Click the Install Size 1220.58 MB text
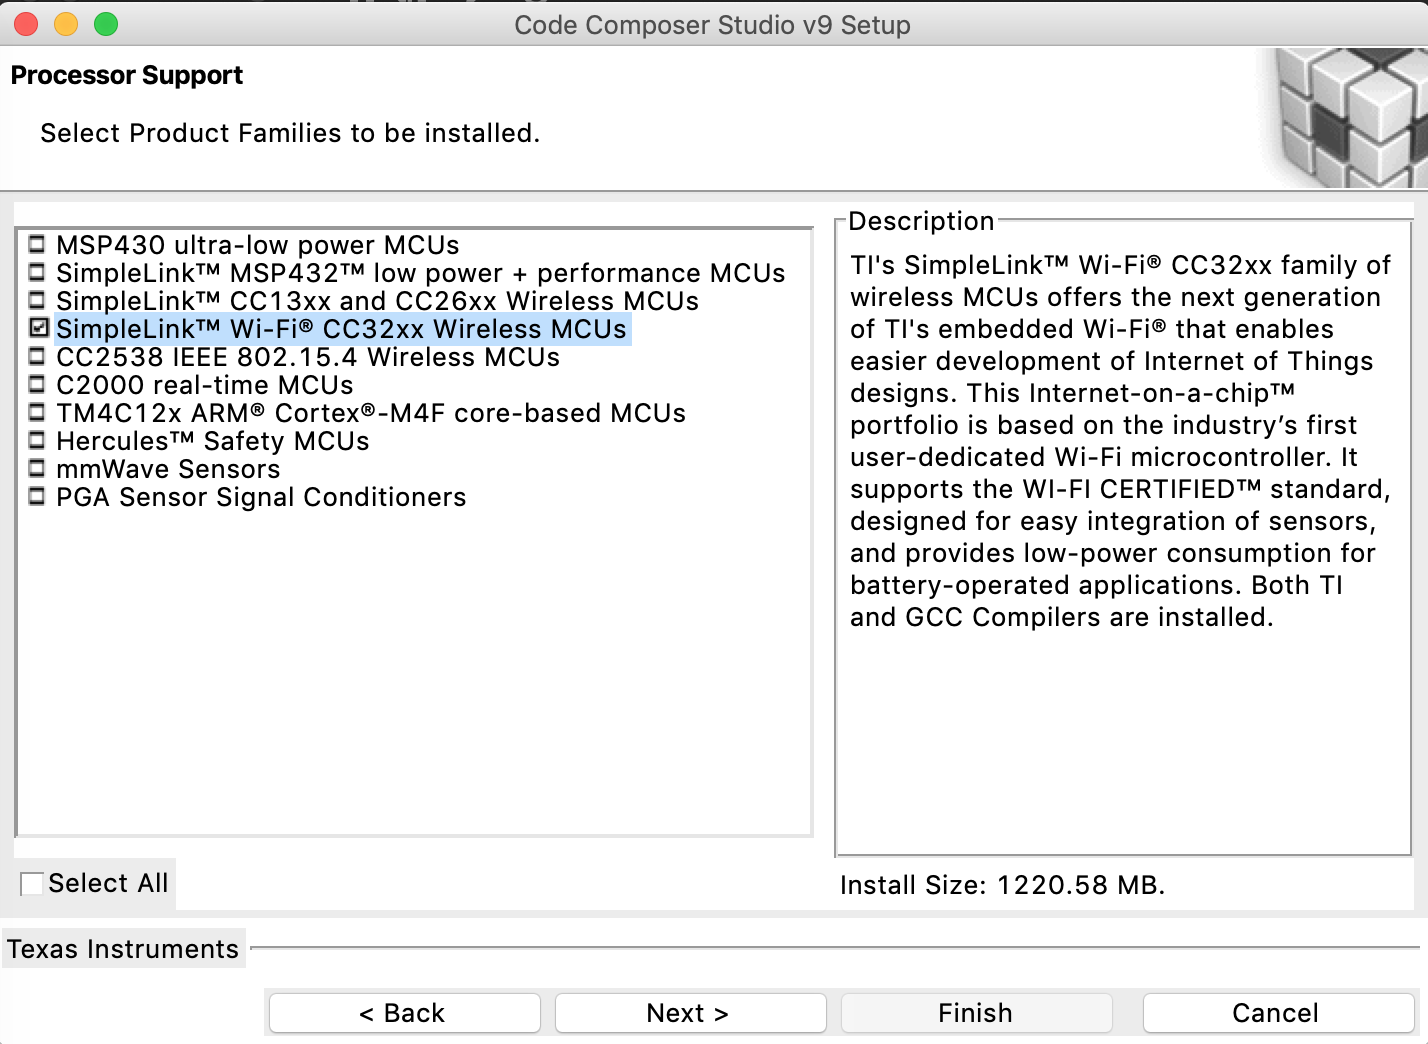Screen dimensions: 1428x1044 coord(1003,885)
